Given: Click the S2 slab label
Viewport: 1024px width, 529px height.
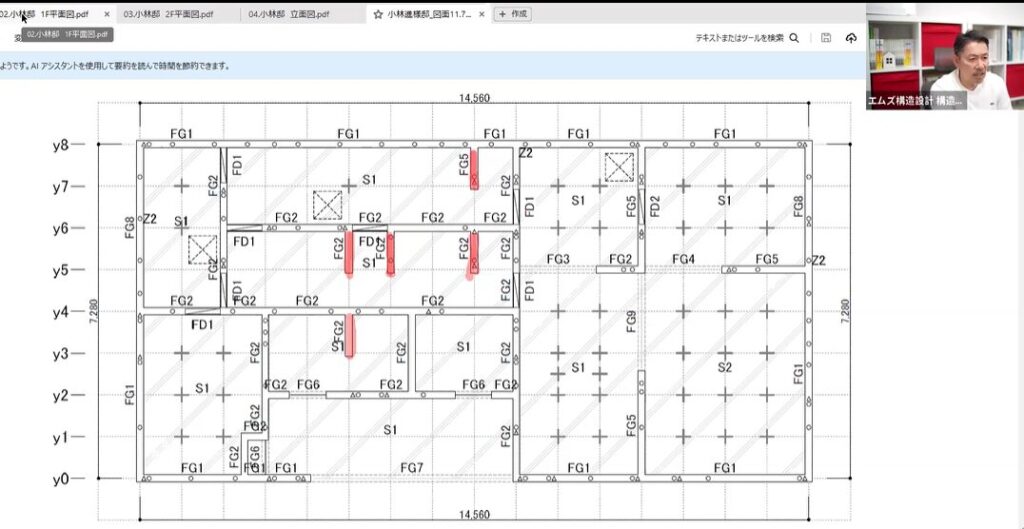Looking at the screenshot, I should pyautogui.click(x=724, y=367).
